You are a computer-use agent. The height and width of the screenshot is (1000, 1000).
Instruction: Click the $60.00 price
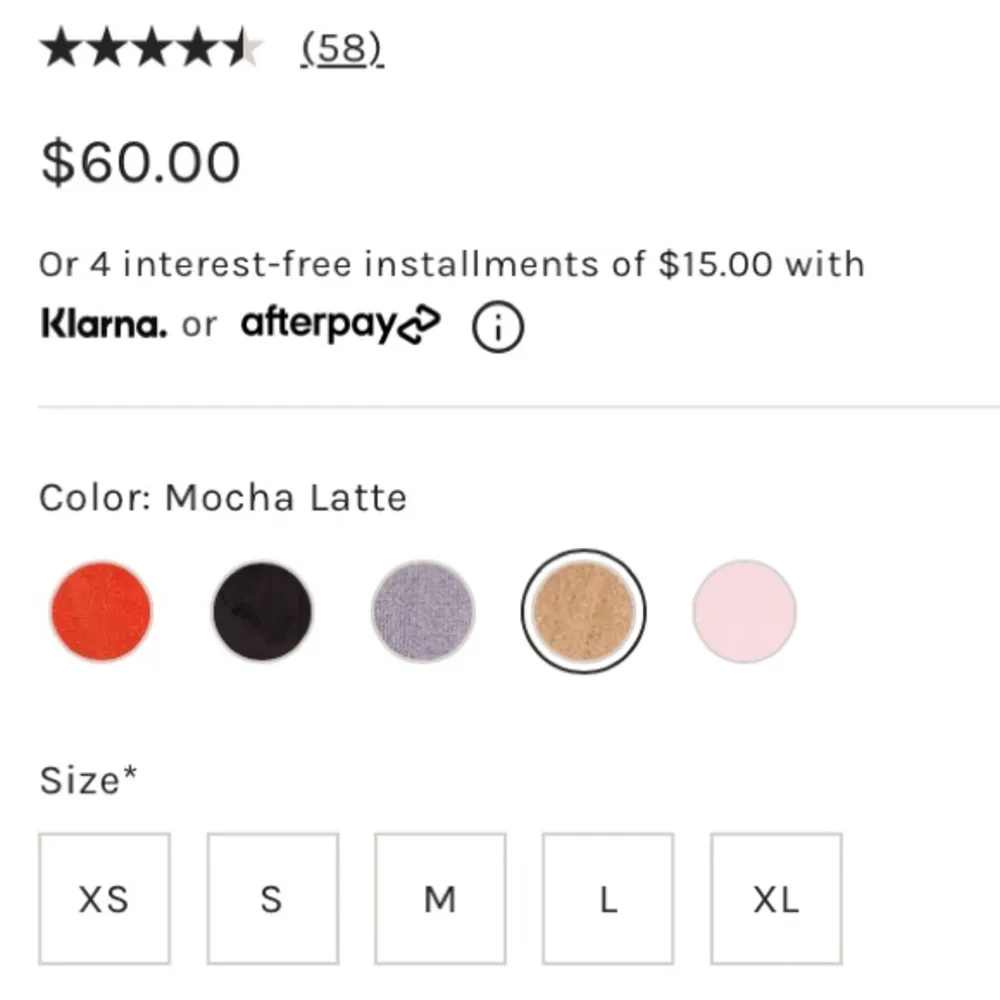pos(140,162)
